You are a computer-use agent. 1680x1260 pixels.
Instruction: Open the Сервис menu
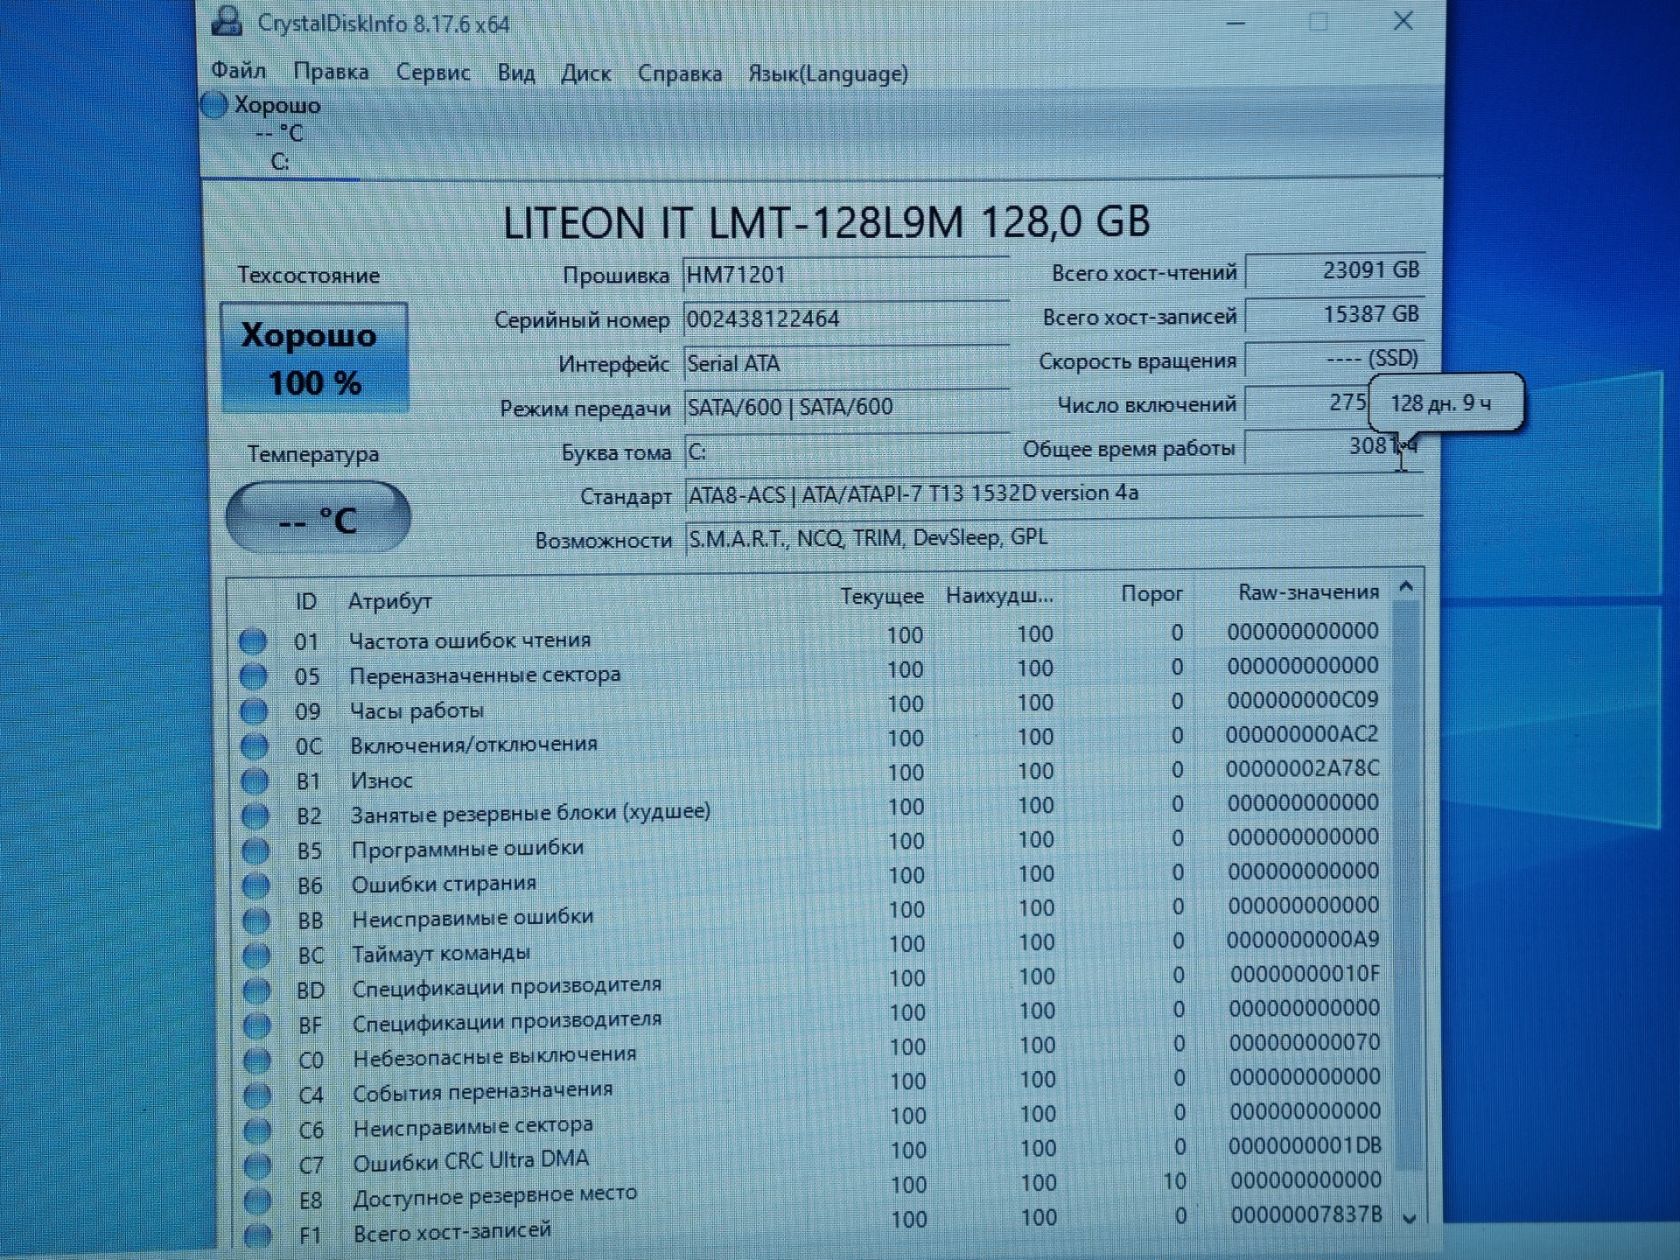(x=433, y=72)
